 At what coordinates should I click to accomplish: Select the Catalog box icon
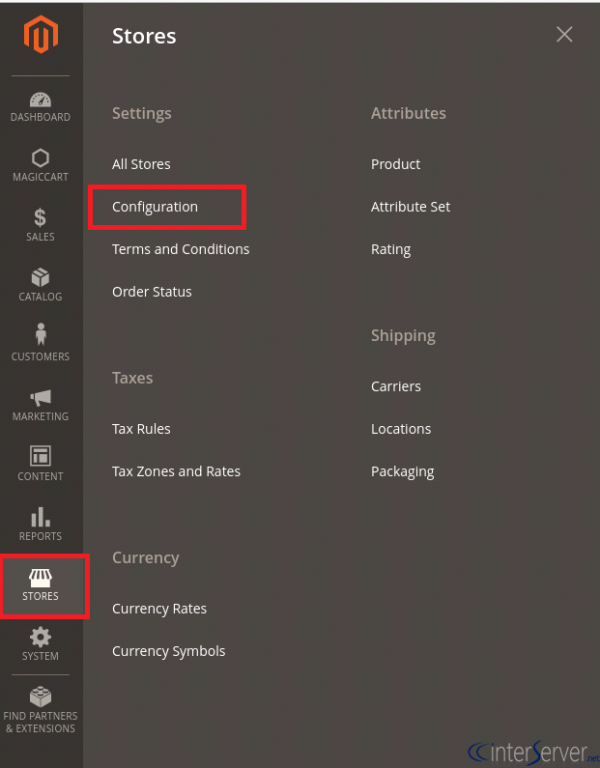[40, 277]
